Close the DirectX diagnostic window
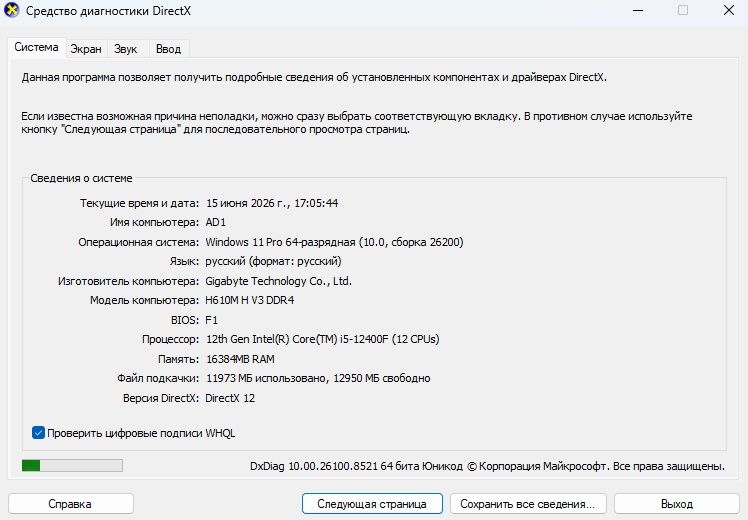748x520 pixels. point(728,10)
